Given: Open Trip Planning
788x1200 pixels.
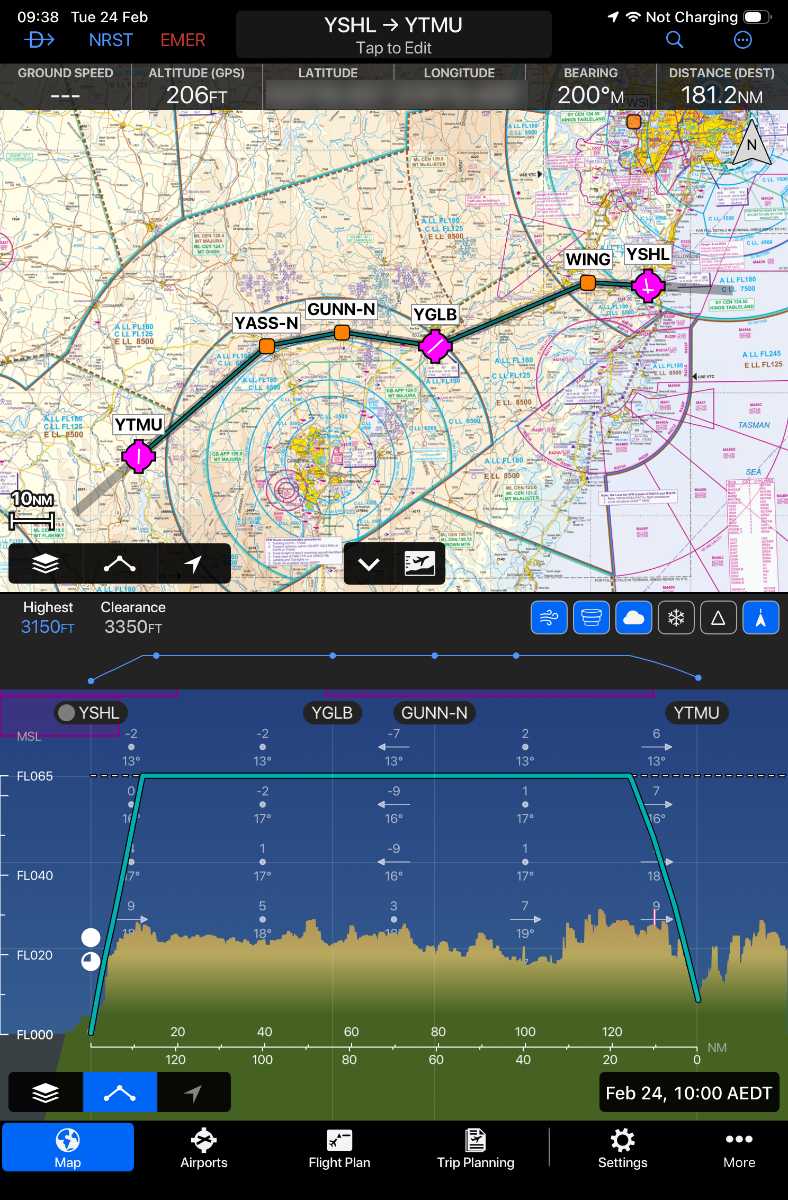Looking at the screenshot, I should click(475, 1147).
